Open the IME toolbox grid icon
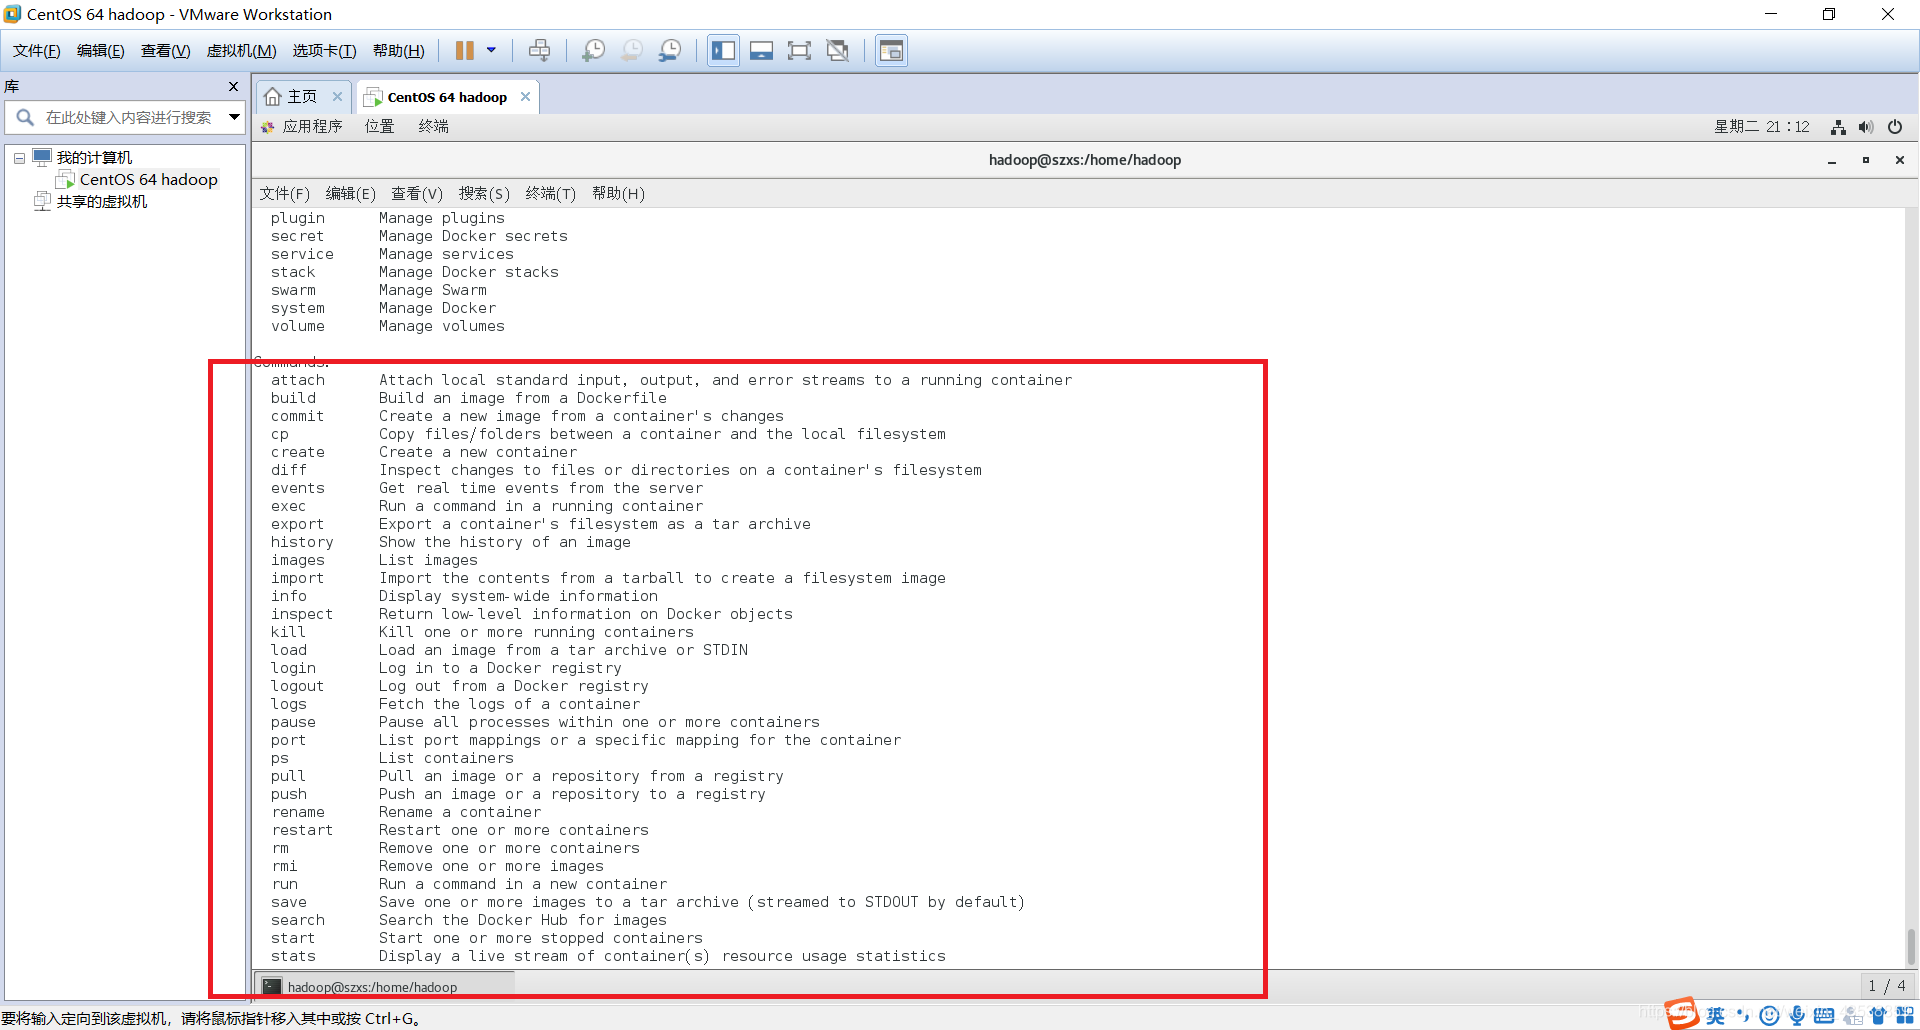Viewport: 1920px width, 1030px height. (1905, 1016)
